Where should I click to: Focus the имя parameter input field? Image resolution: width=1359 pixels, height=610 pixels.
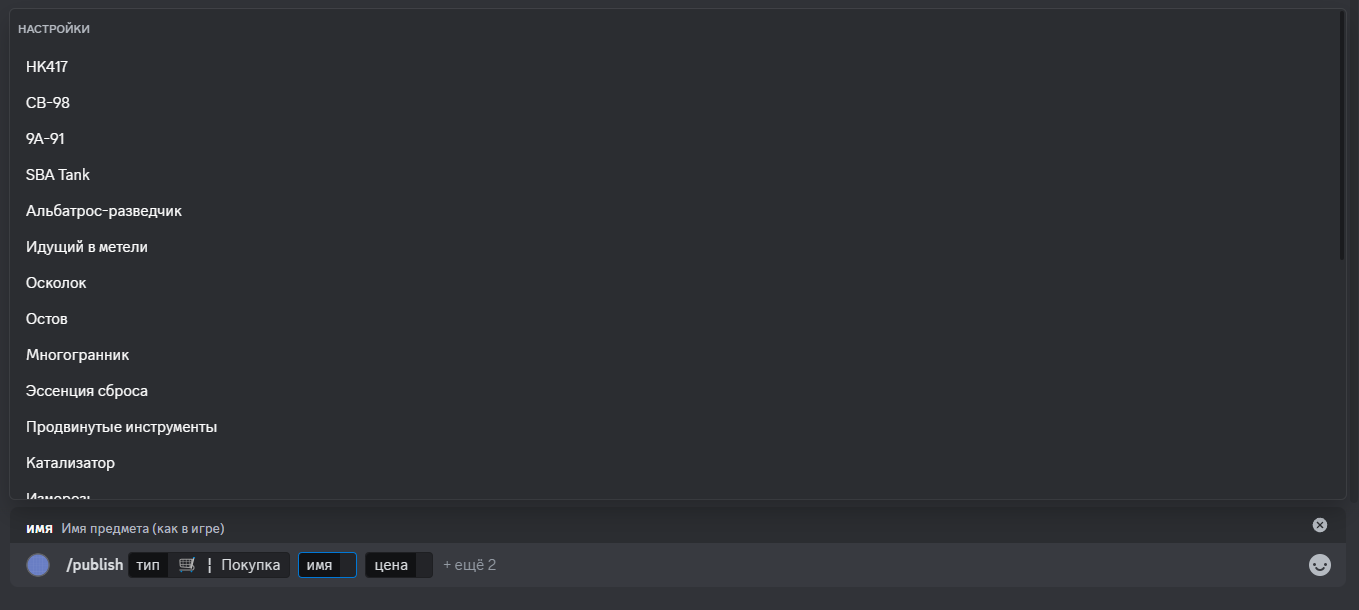pos(327,565)
